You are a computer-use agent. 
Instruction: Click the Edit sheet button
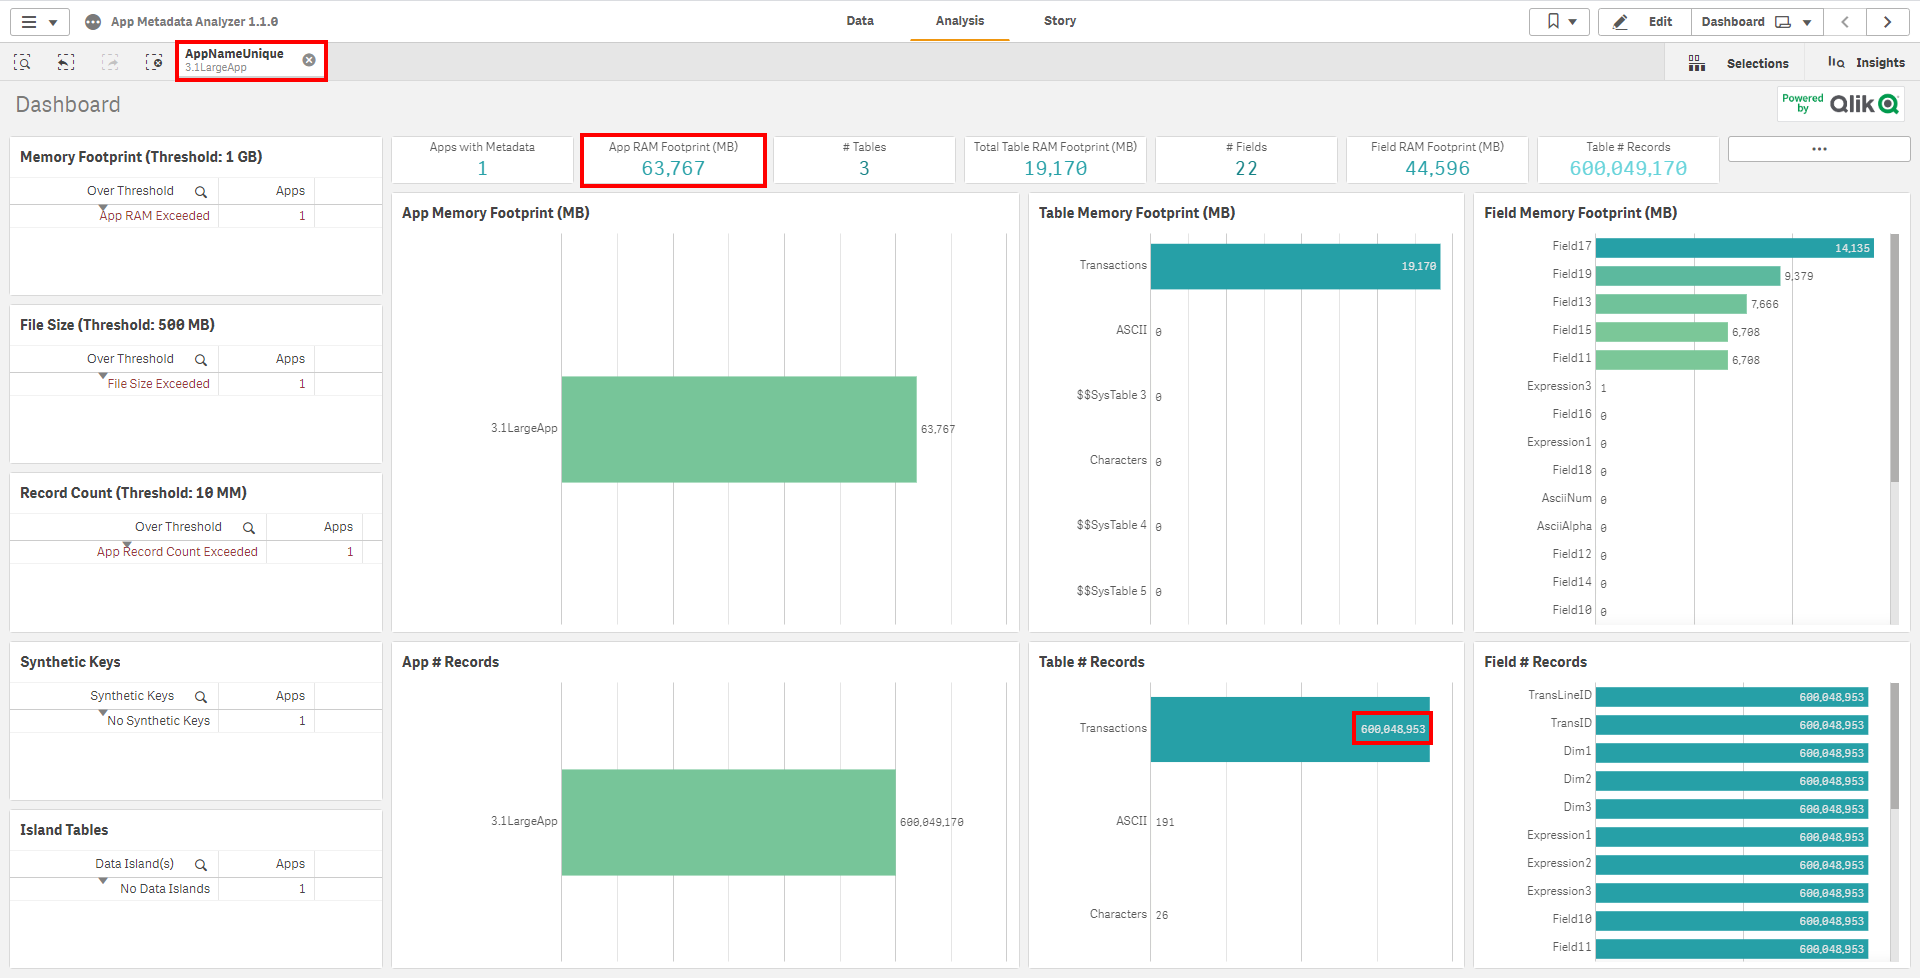point(1644,22)
